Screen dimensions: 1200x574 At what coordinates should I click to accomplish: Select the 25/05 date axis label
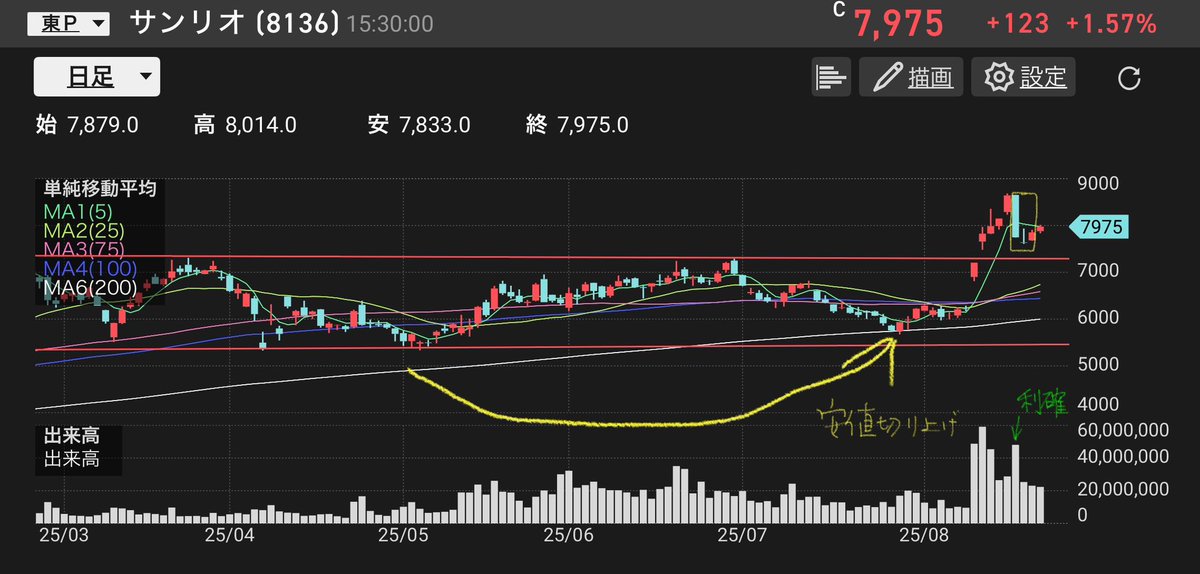pyautogui.click(x=404, y=535)
